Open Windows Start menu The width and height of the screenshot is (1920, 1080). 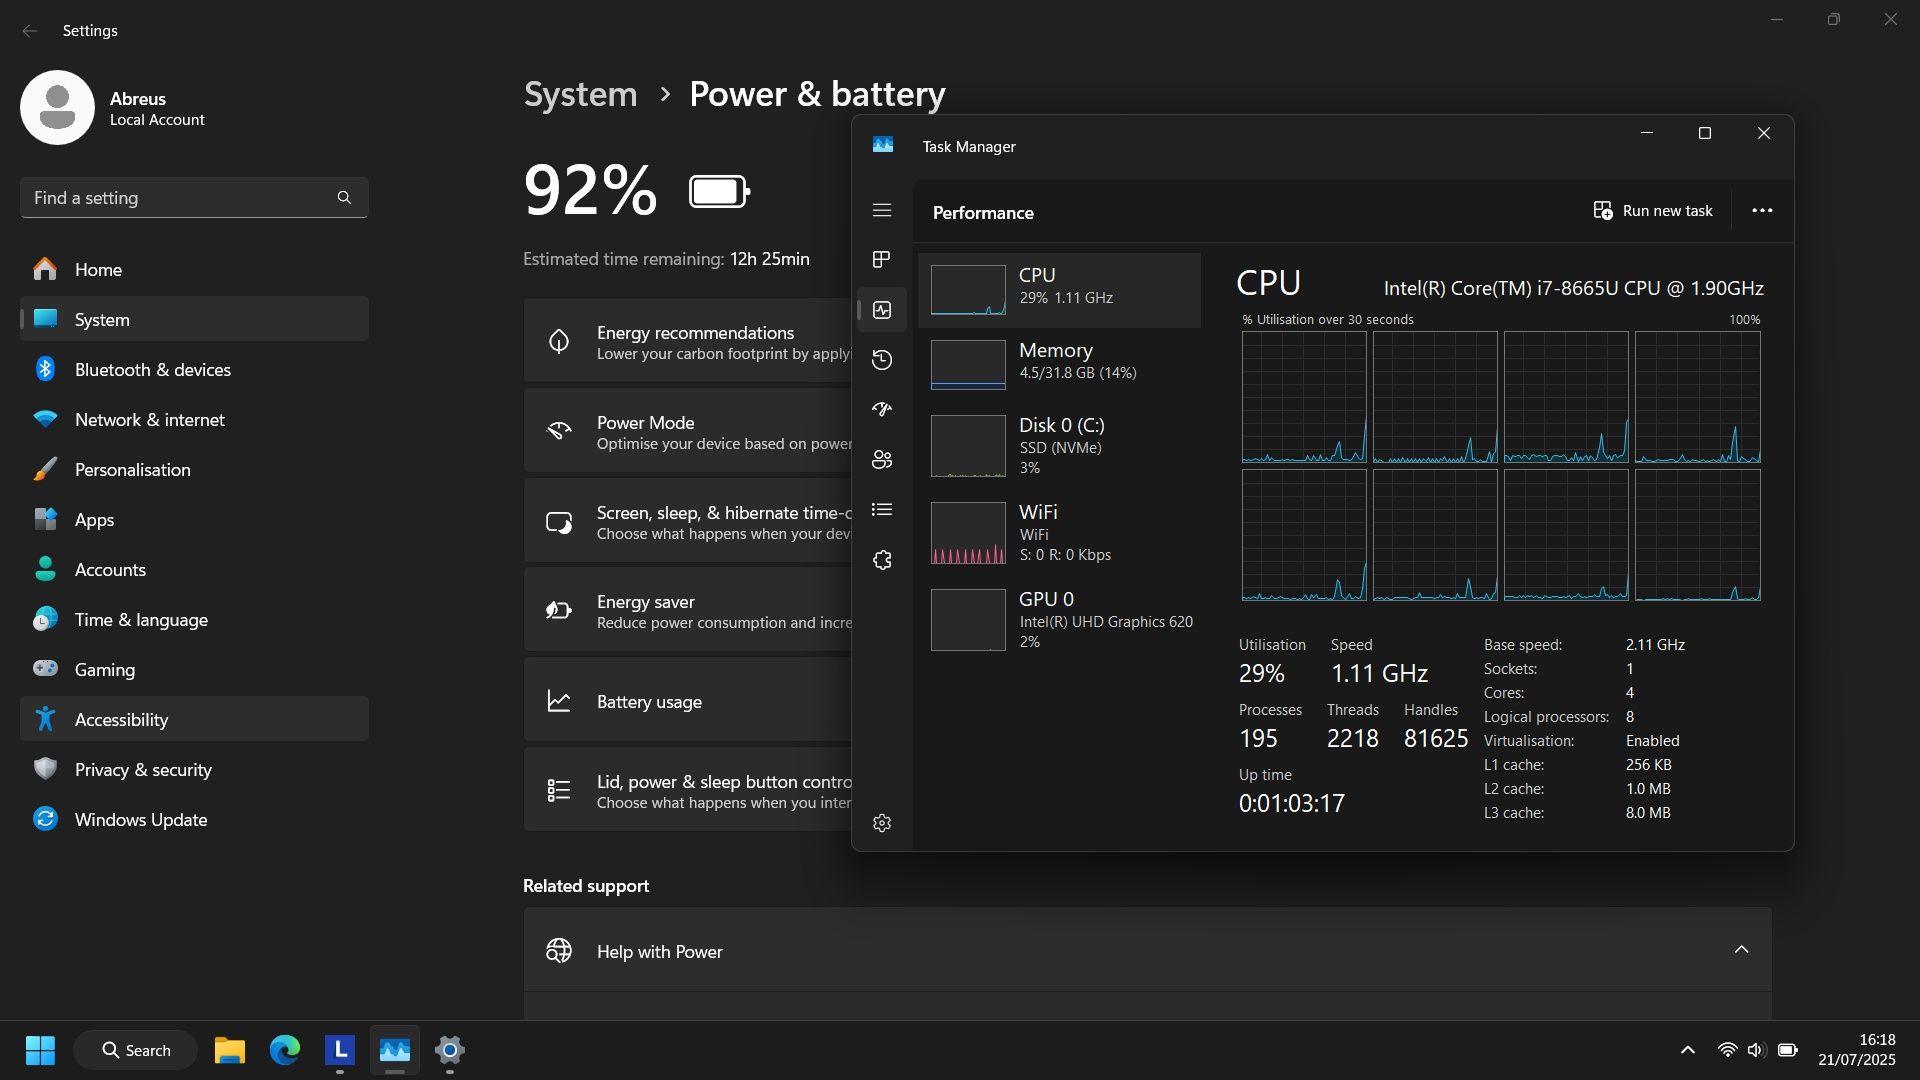coord(40,1050)
